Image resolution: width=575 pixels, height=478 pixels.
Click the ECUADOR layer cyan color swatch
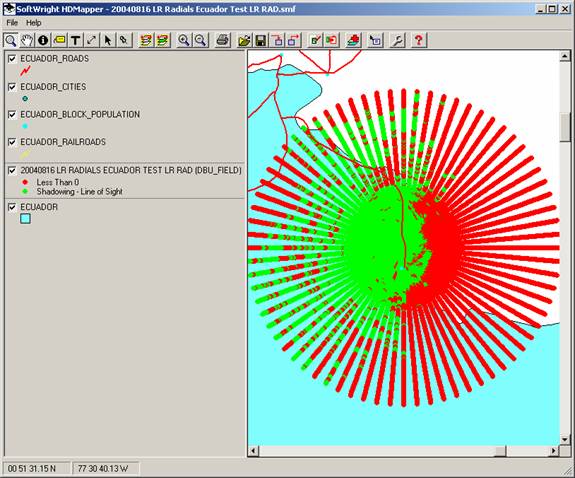point(25,219)
